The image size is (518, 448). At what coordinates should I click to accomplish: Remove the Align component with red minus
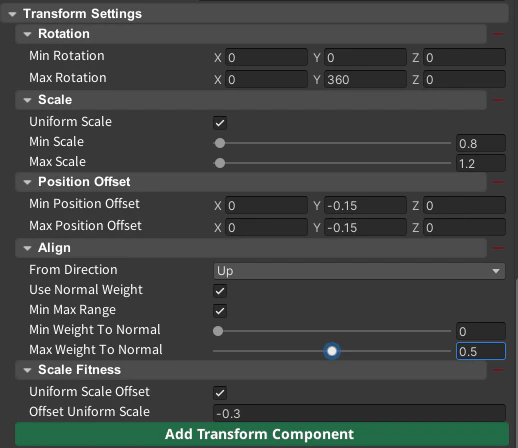(x=498, y=248)
